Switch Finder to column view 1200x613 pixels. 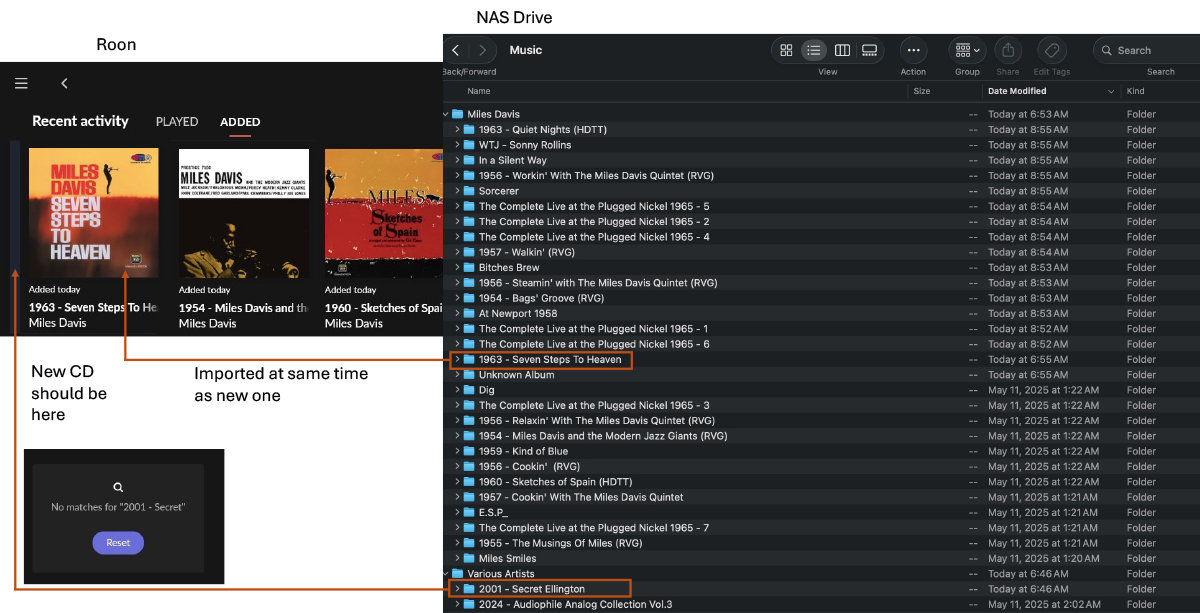pyautogui.click(x=842, y=50)
